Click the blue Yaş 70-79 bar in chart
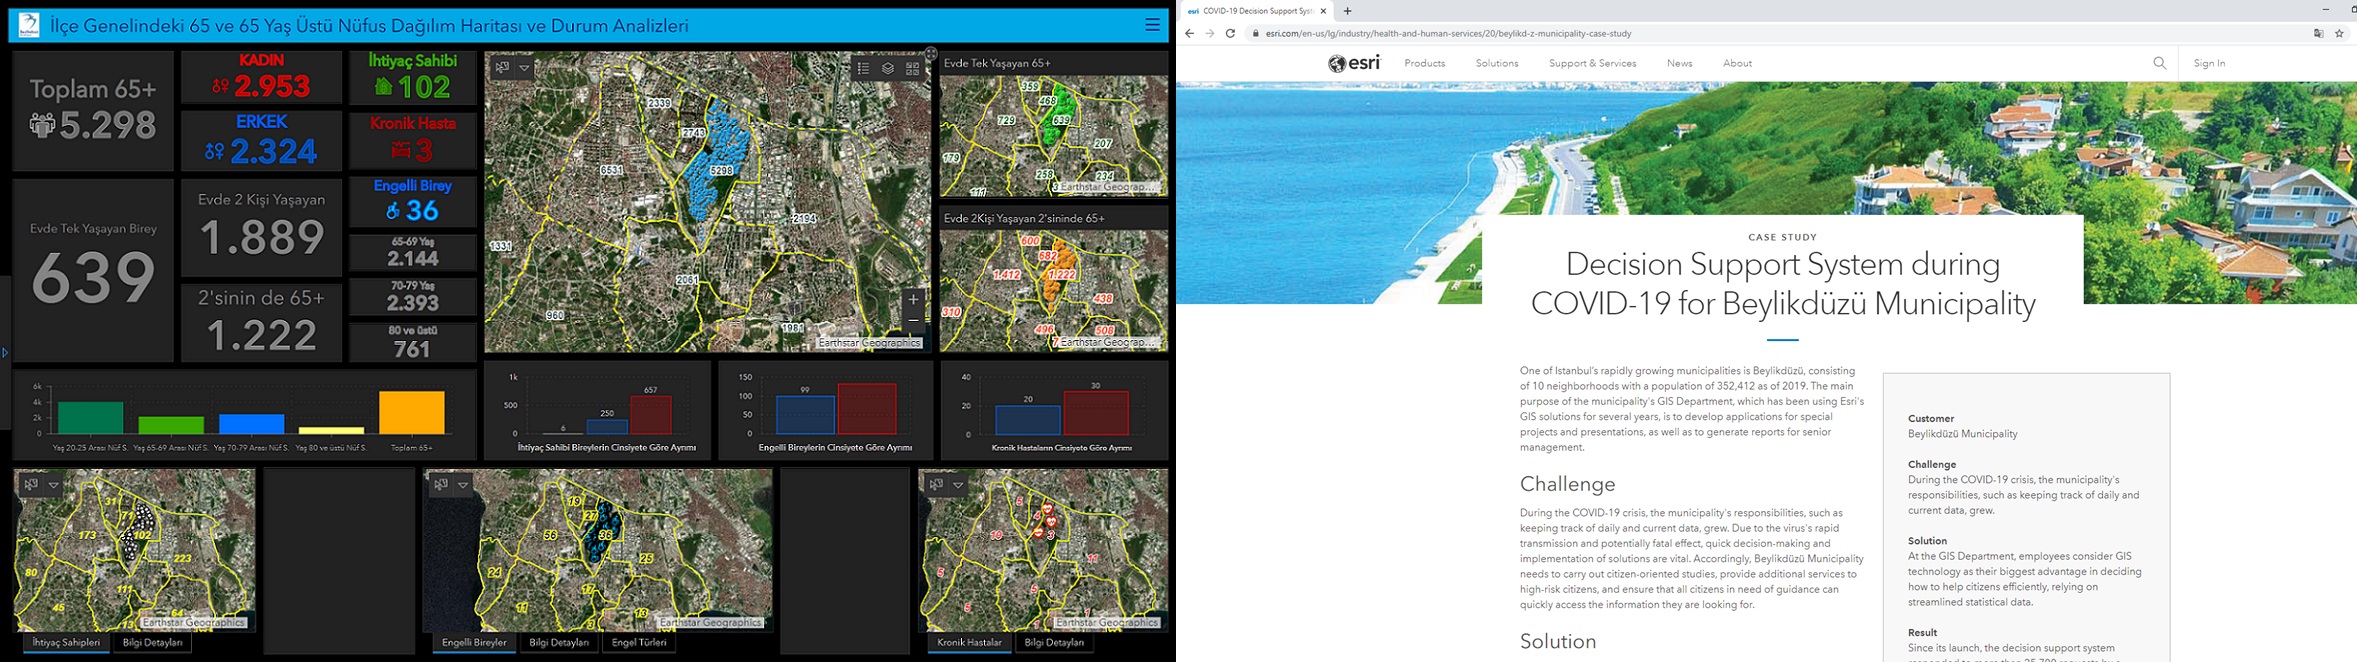Viewport: 2357px width, 662px height. point(251,424)
